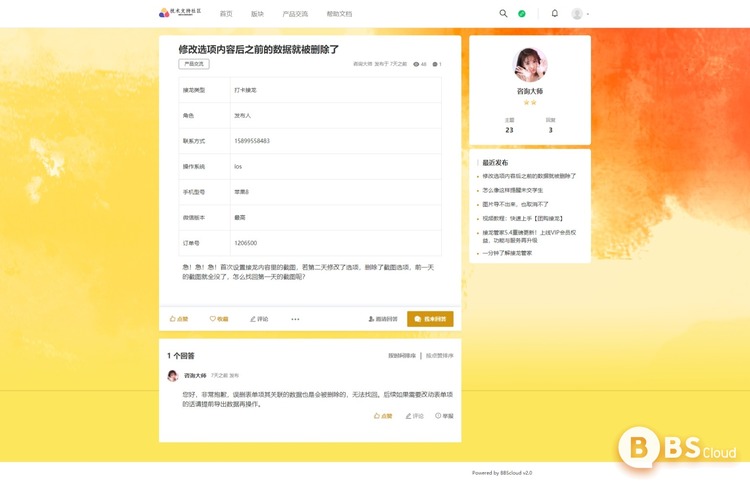Open the search magnifier icon
The width and height of the screenshot is (750, 486).
[x=503, y=13]
